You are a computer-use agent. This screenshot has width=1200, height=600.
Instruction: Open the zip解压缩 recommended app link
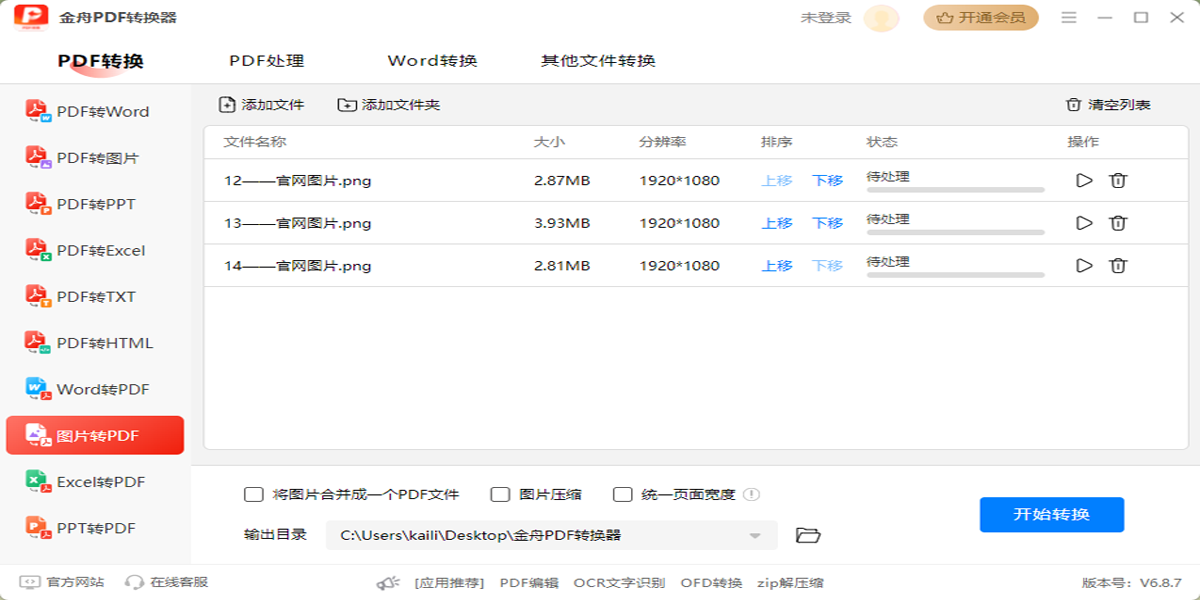point(790,582)
